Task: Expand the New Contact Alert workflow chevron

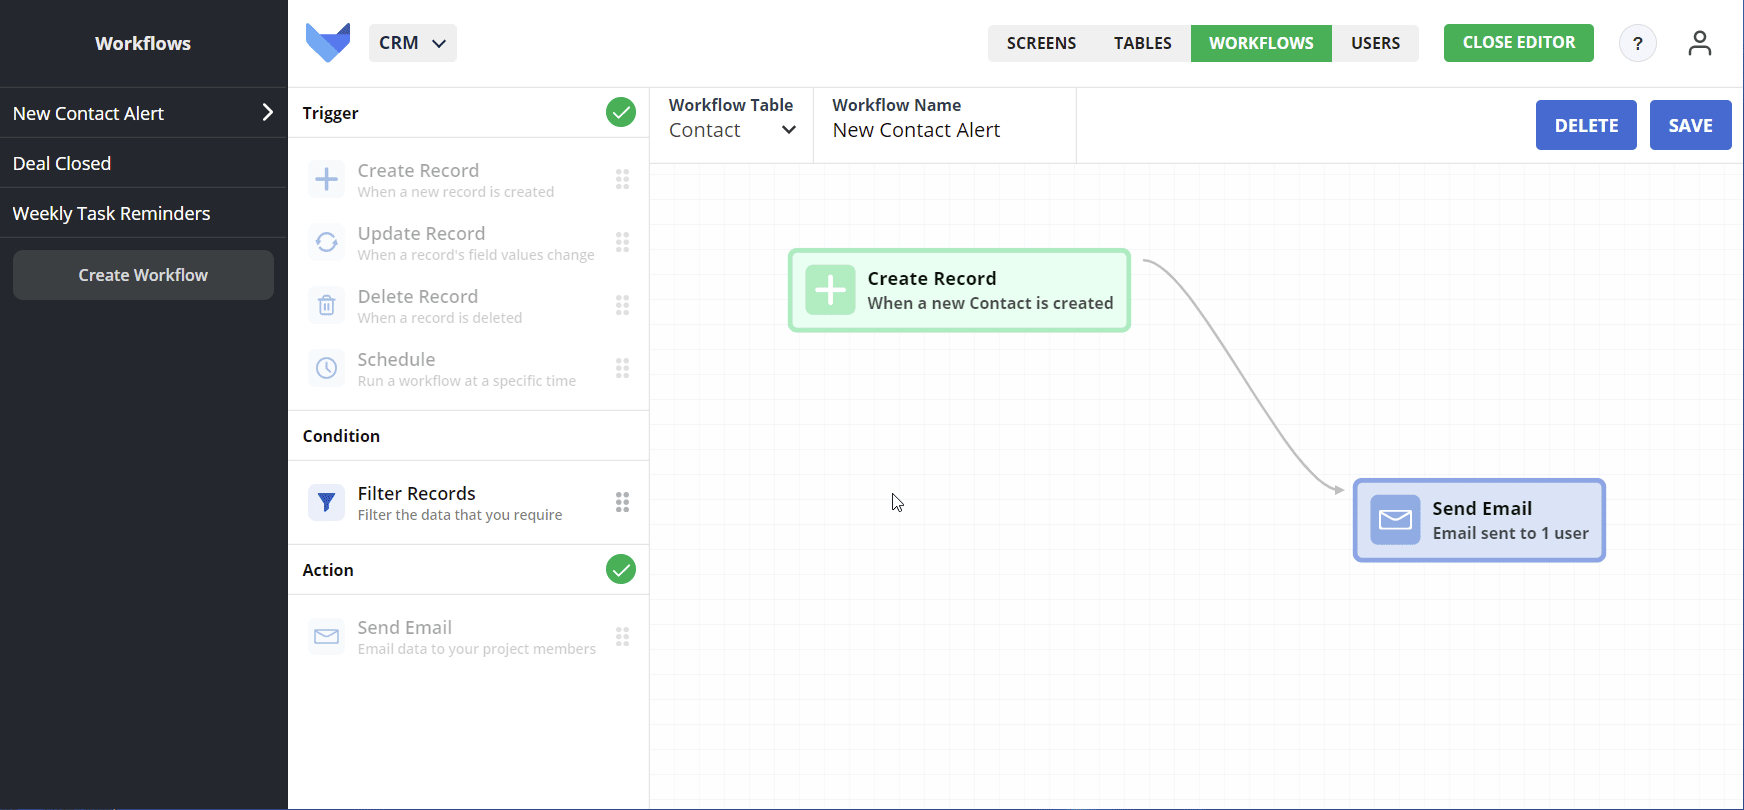Action: pyautogui.click(x=267, y=112)
